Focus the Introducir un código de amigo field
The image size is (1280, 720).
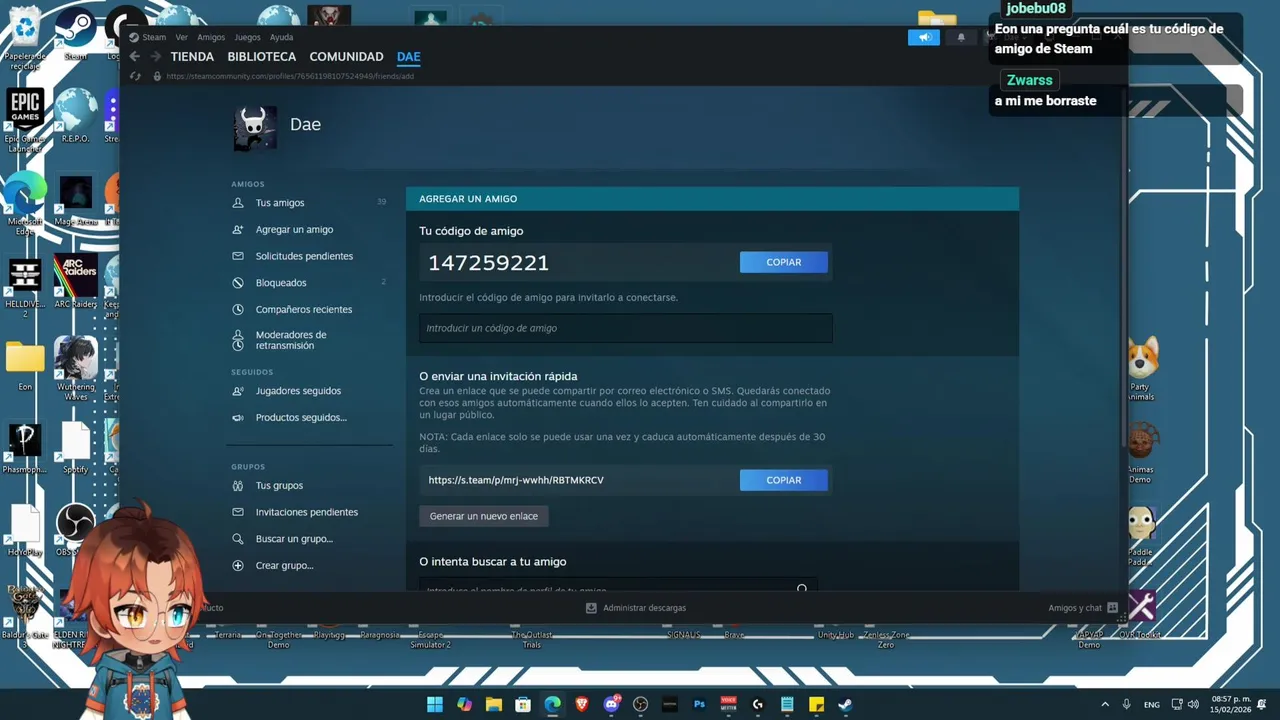click(x=626, y=328)
